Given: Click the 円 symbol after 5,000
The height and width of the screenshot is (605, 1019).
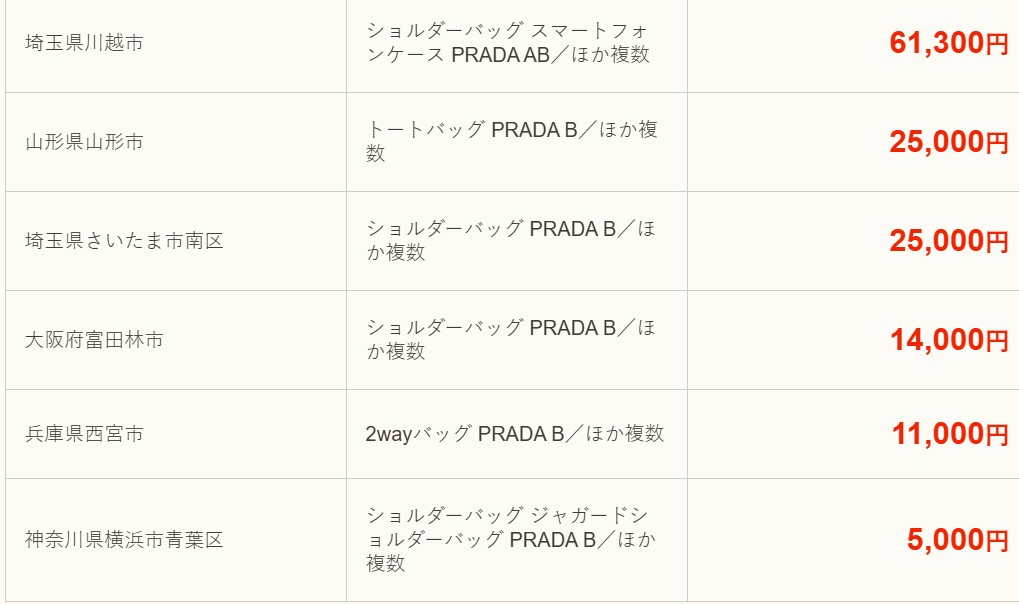Looking at the screenshot, I should point(997,541).
